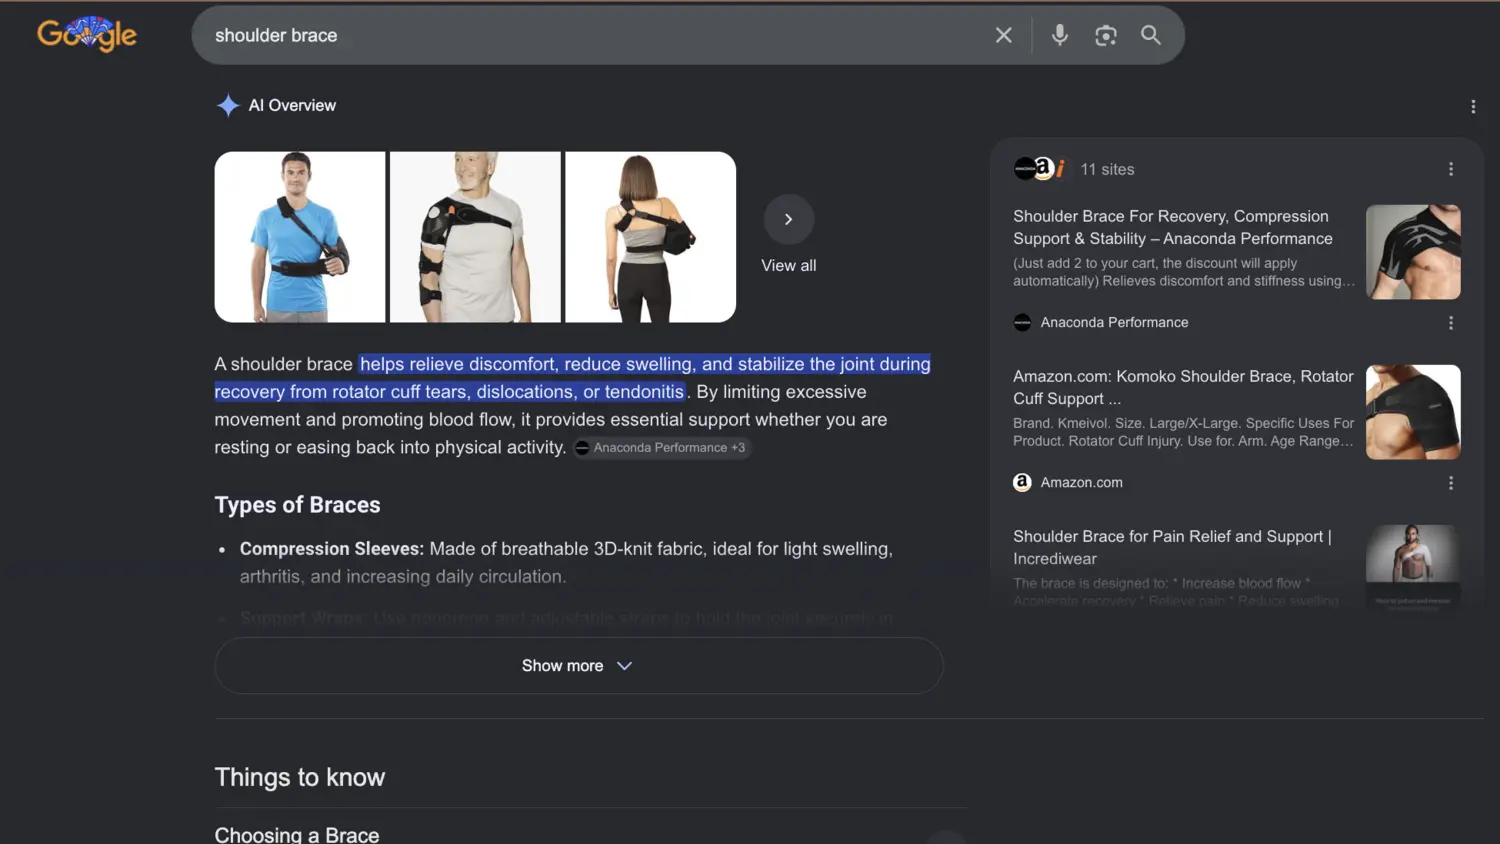The image size is (1500, 844).
Task: Click the highlighted text about relieving discomfort
Action: coord(573,378)
